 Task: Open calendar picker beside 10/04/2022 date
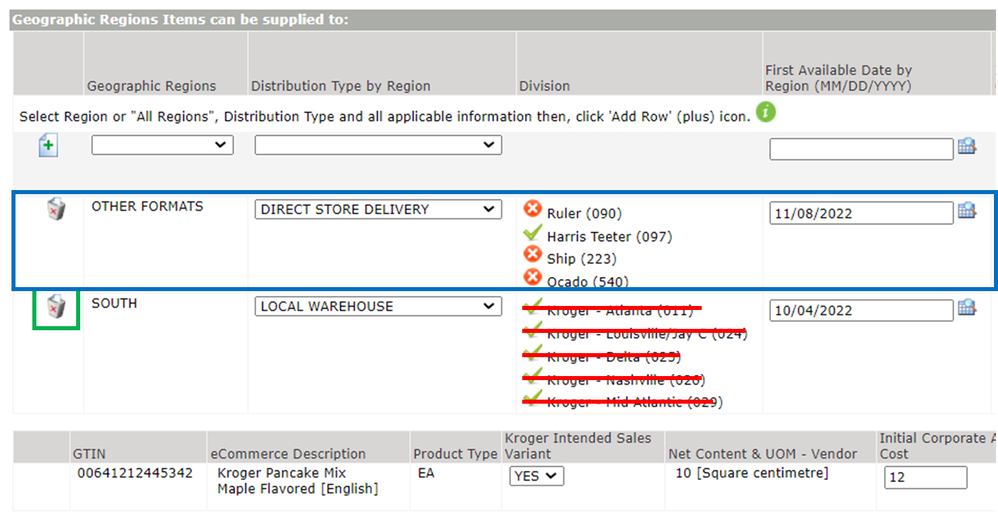[x=967, y=307]
